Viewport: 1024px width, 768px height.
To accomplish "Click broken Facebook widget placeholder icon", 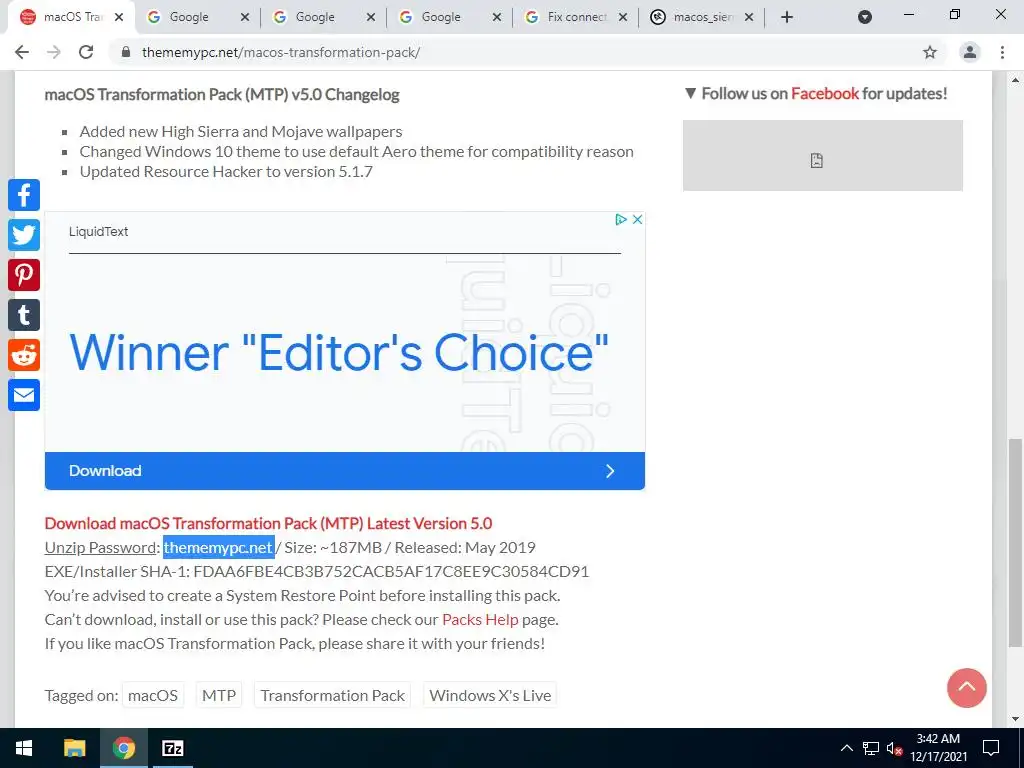I will pyautogui.click(x=816, y=161).
